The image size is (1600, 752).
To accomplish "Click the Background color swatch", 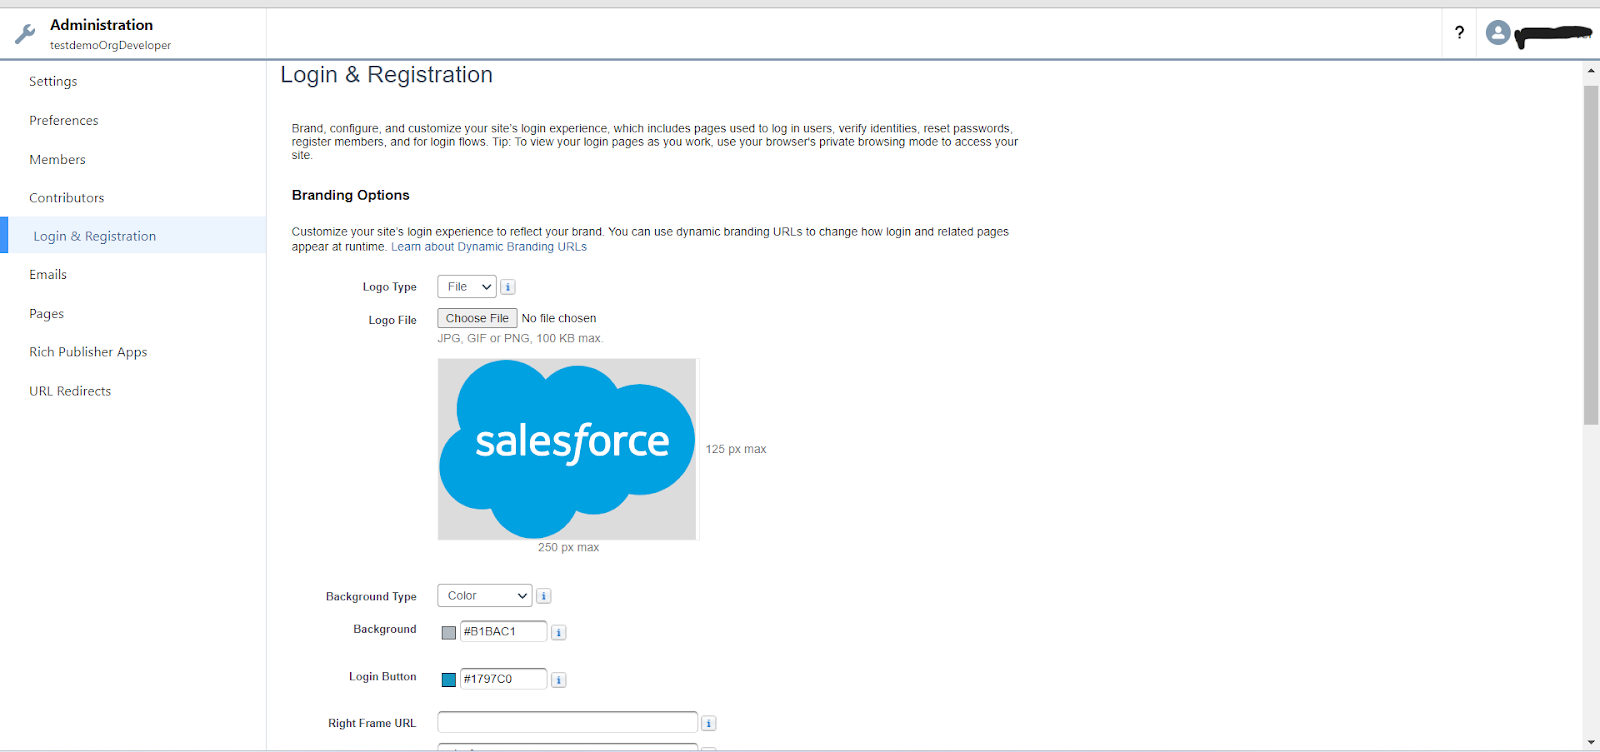I will point(449,632).
